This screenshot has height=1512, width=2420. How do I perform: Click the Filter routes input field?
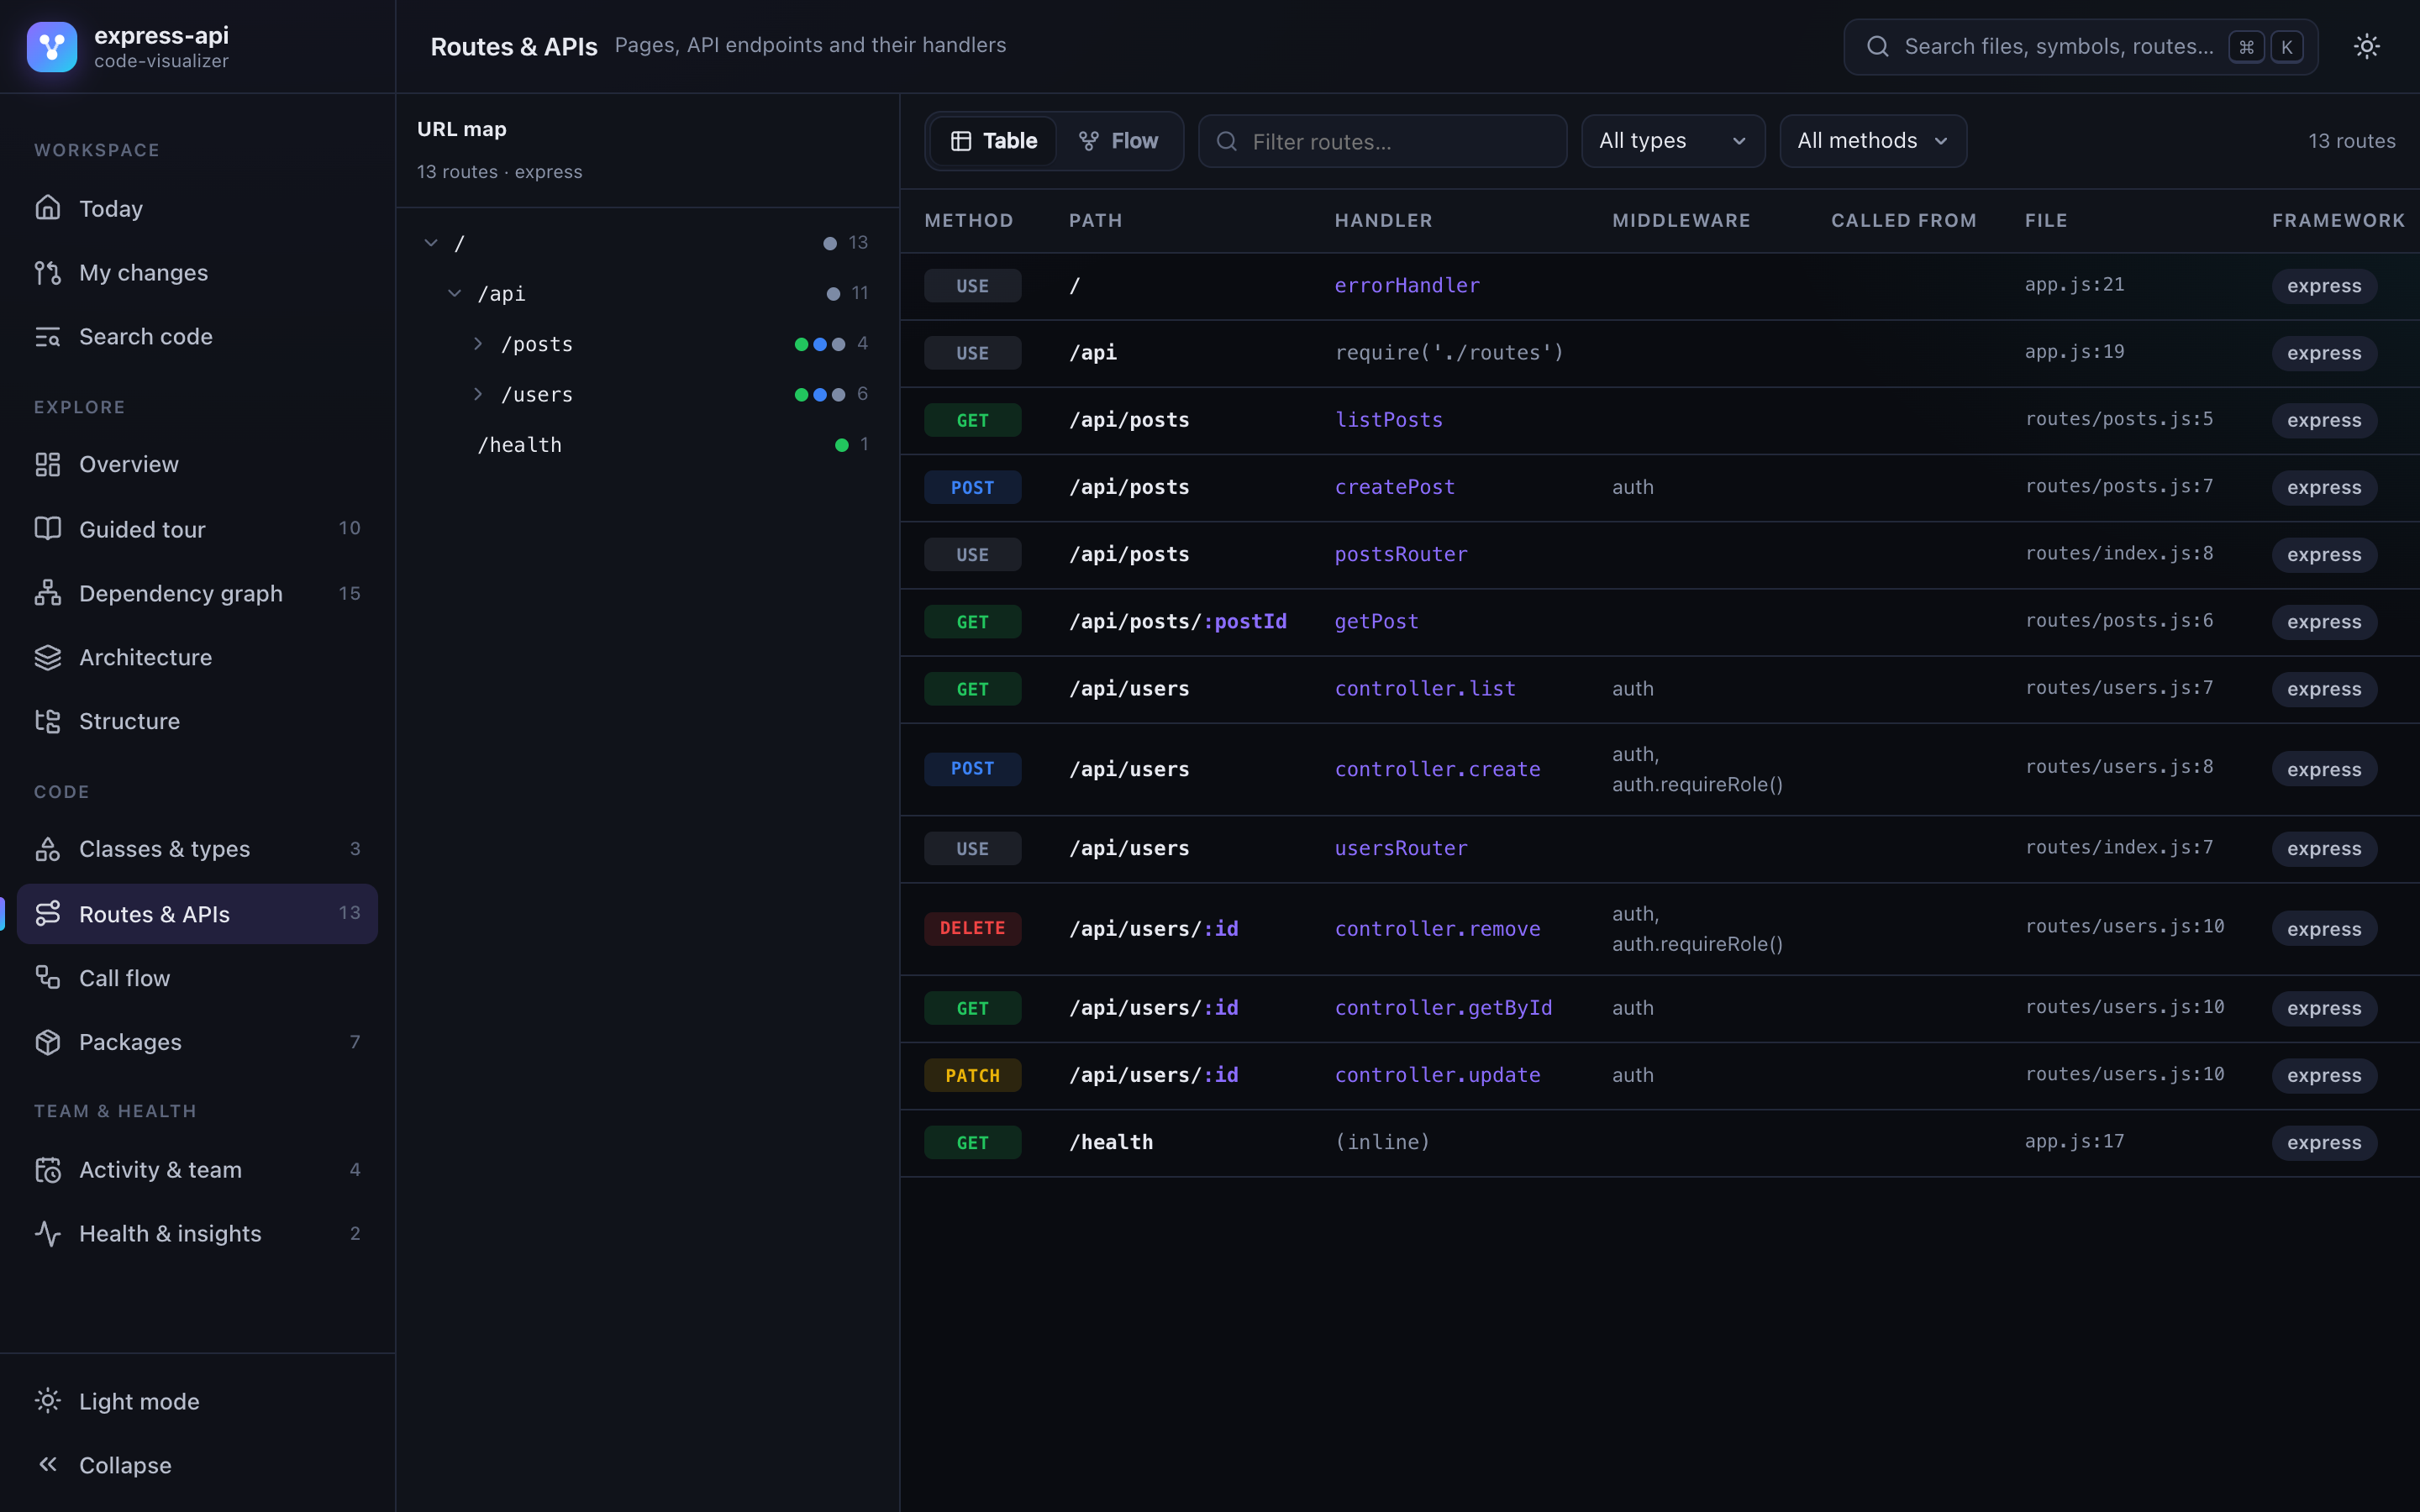(x=1382, y=141)
